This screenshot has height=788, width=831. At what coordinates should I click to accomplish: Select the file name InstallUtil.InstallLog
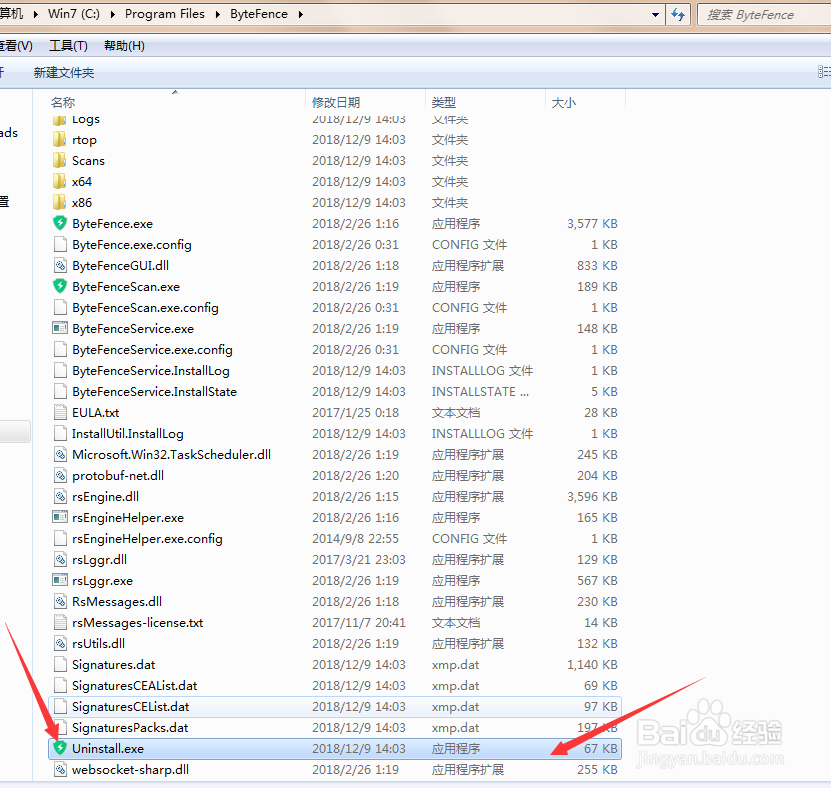point(128,433)
